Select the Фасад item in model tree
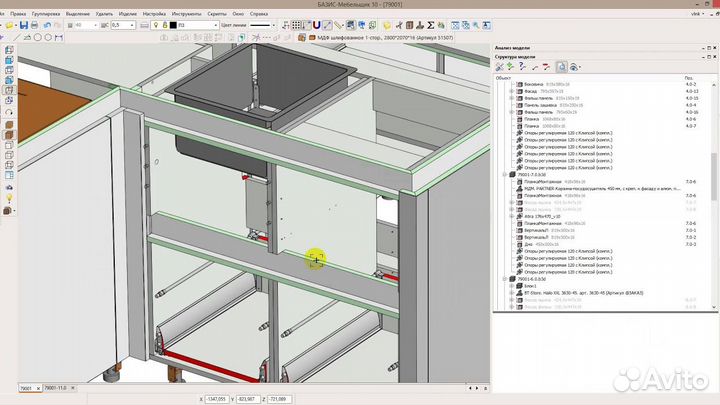The width and height of the screenshot is (720, 405). pos(530,93)
